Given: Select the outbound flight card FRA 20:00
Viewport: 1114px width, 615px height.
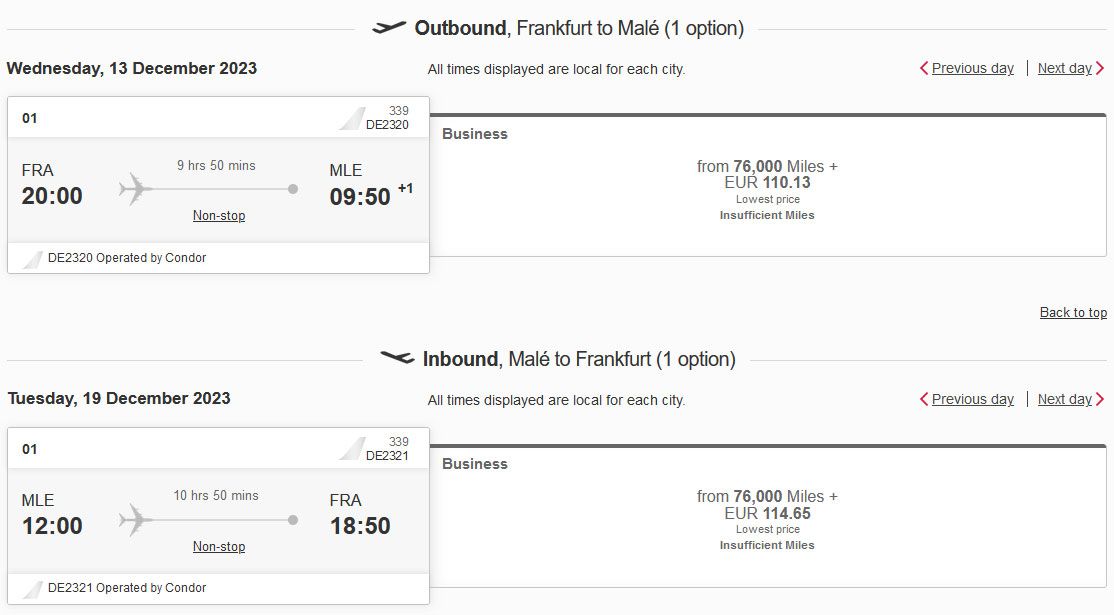Looking at the screenshot, I should [x=218, y=185].
